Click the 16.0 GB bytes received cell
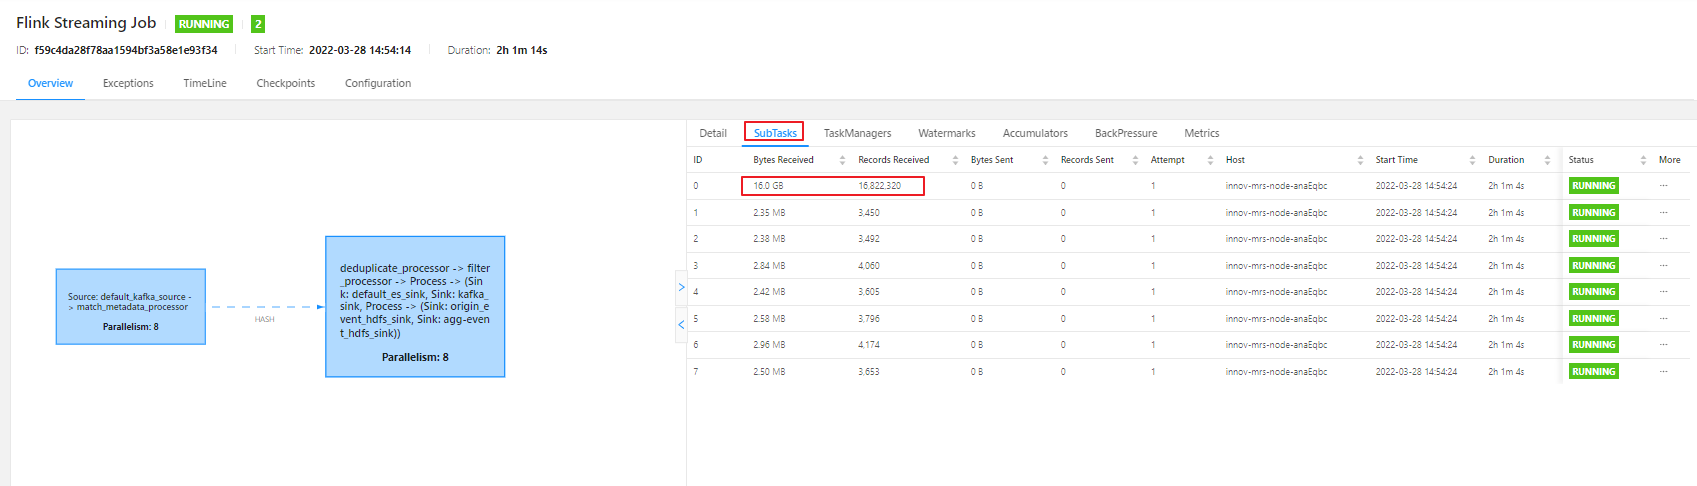The width and height of the screenshot is (1697, 486). click(768, 186)
